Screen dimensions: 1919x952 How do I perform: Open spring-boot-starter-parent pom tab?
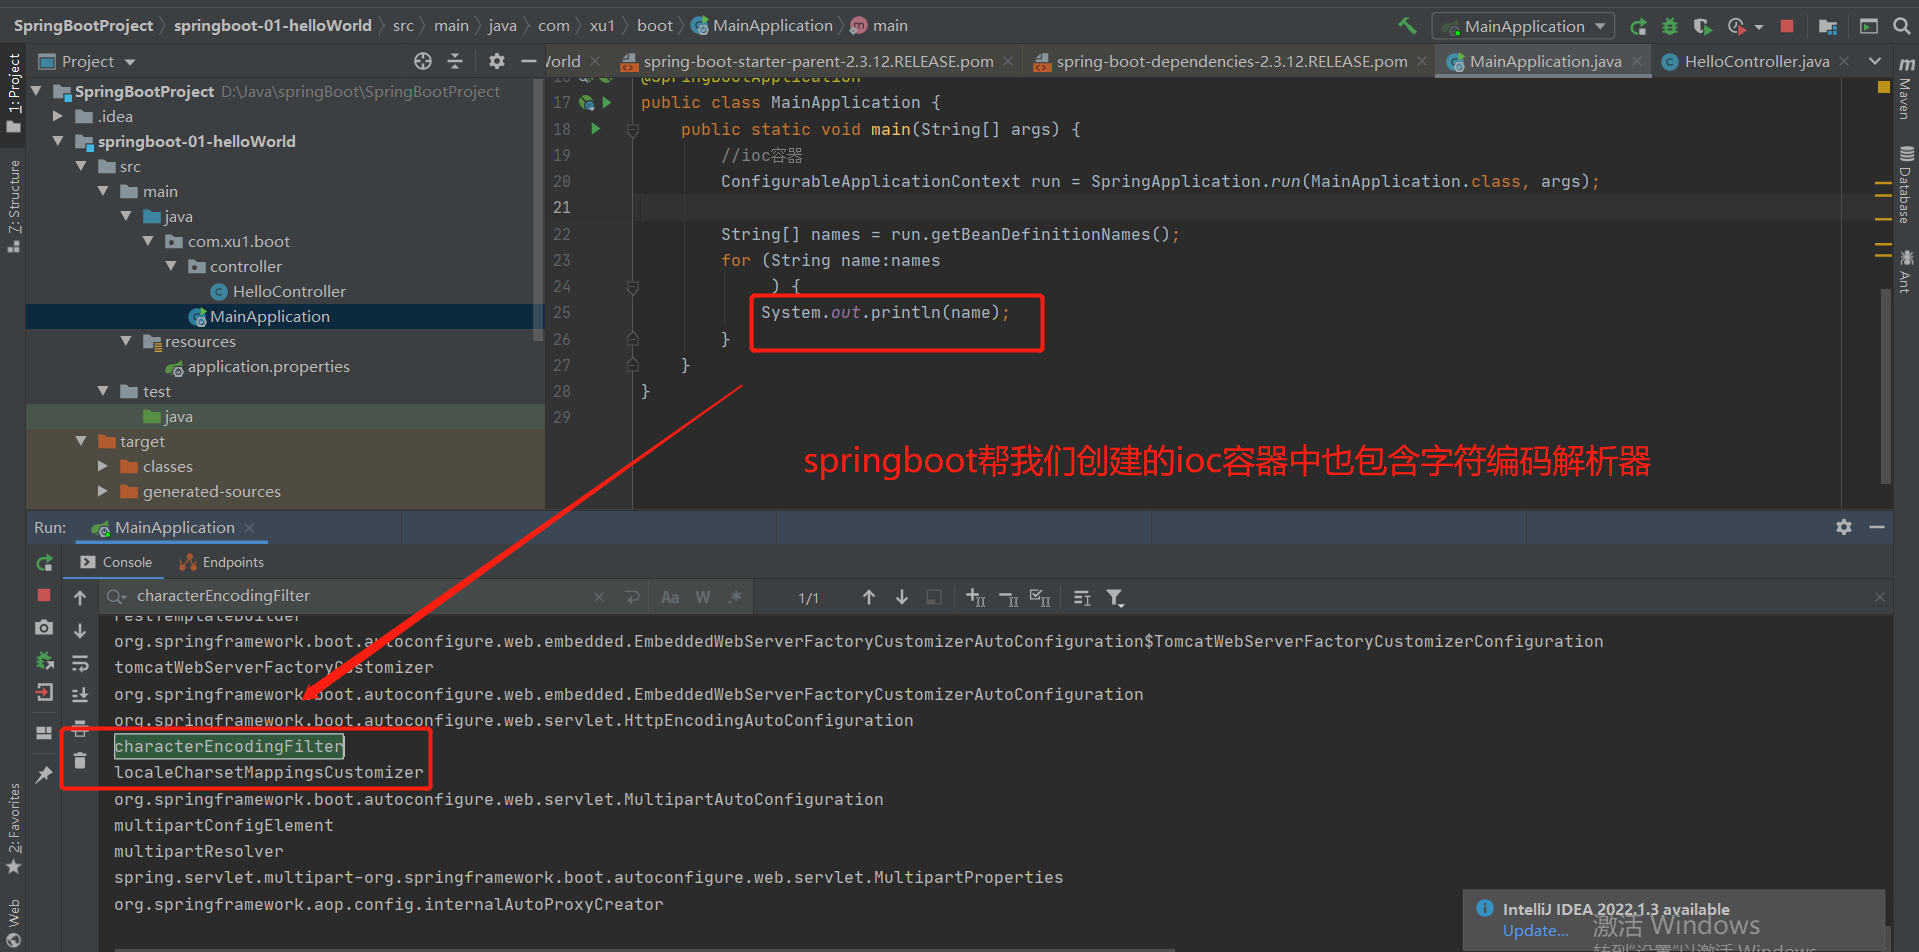(818, 62)
